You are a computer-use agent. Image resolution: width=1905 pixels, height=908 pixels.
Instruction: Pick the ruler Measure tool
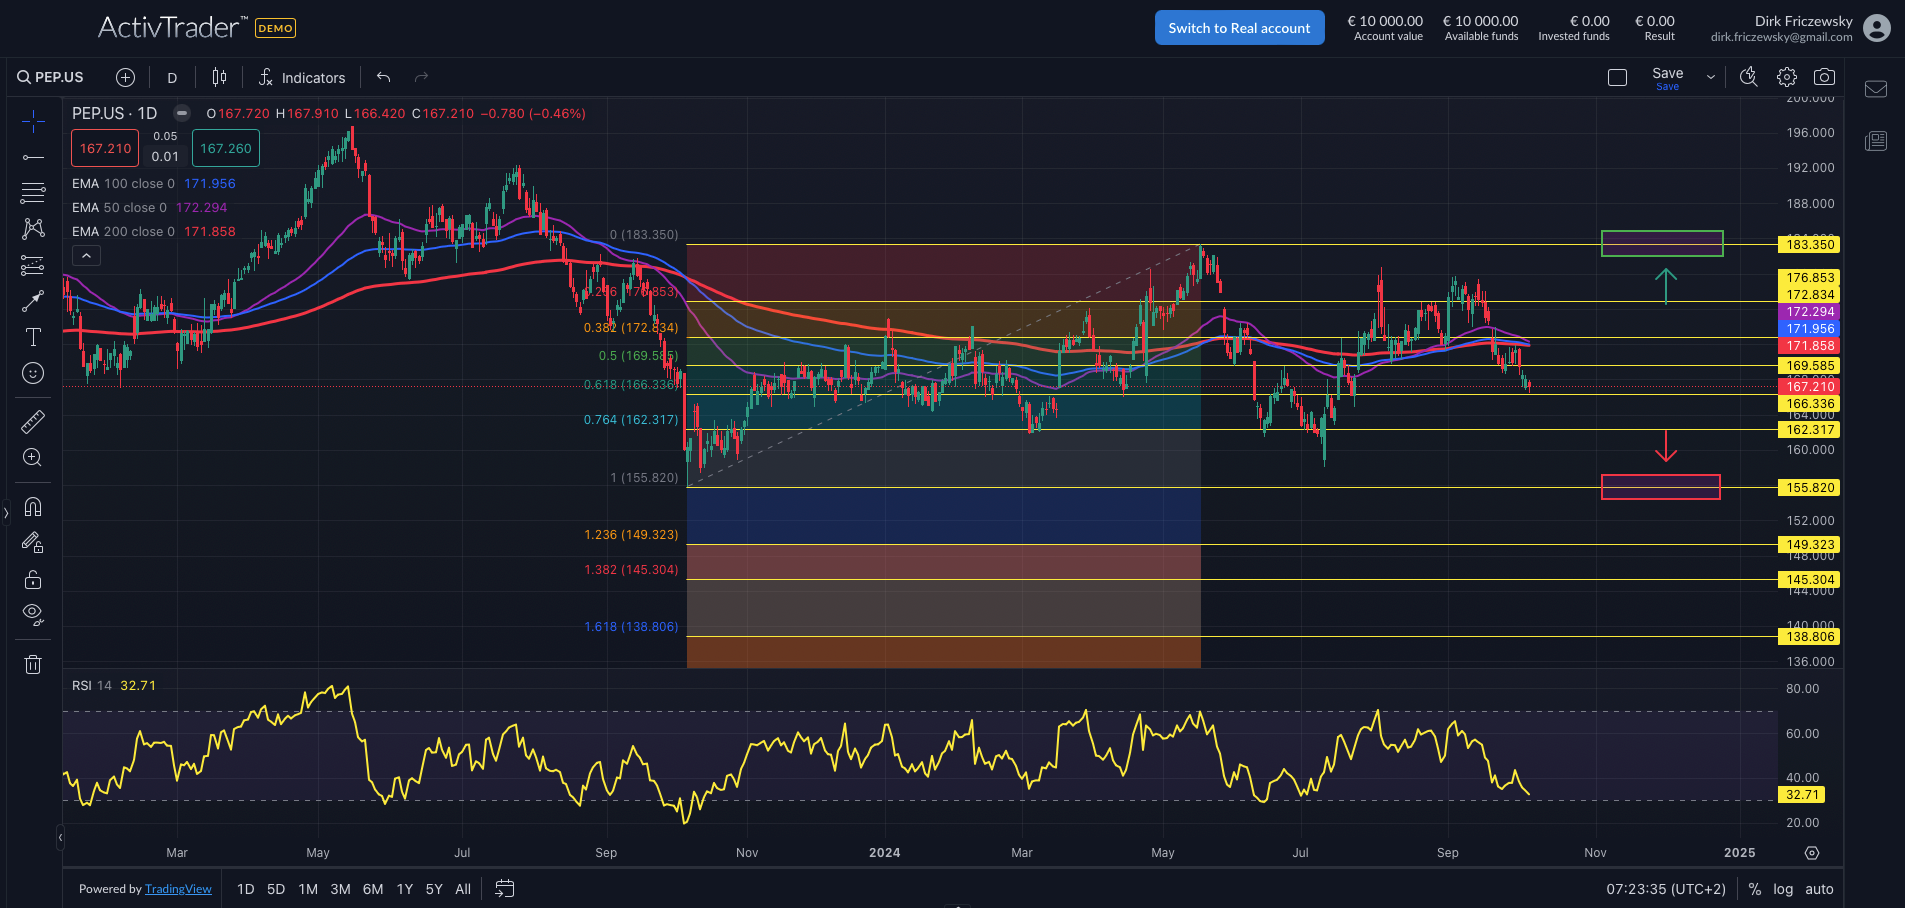[33, 422]
